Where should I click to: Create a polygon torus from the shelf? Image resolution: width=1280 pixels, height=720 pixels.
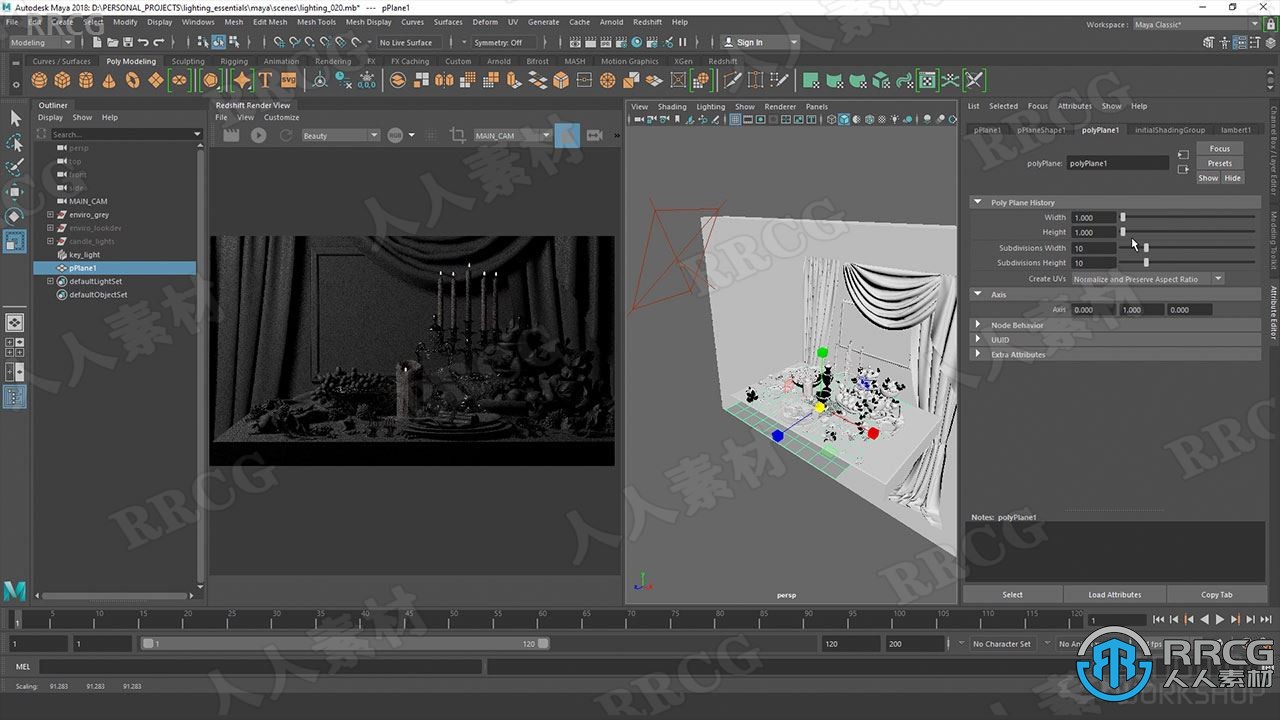pyautogui.click(x=132, y=81)
